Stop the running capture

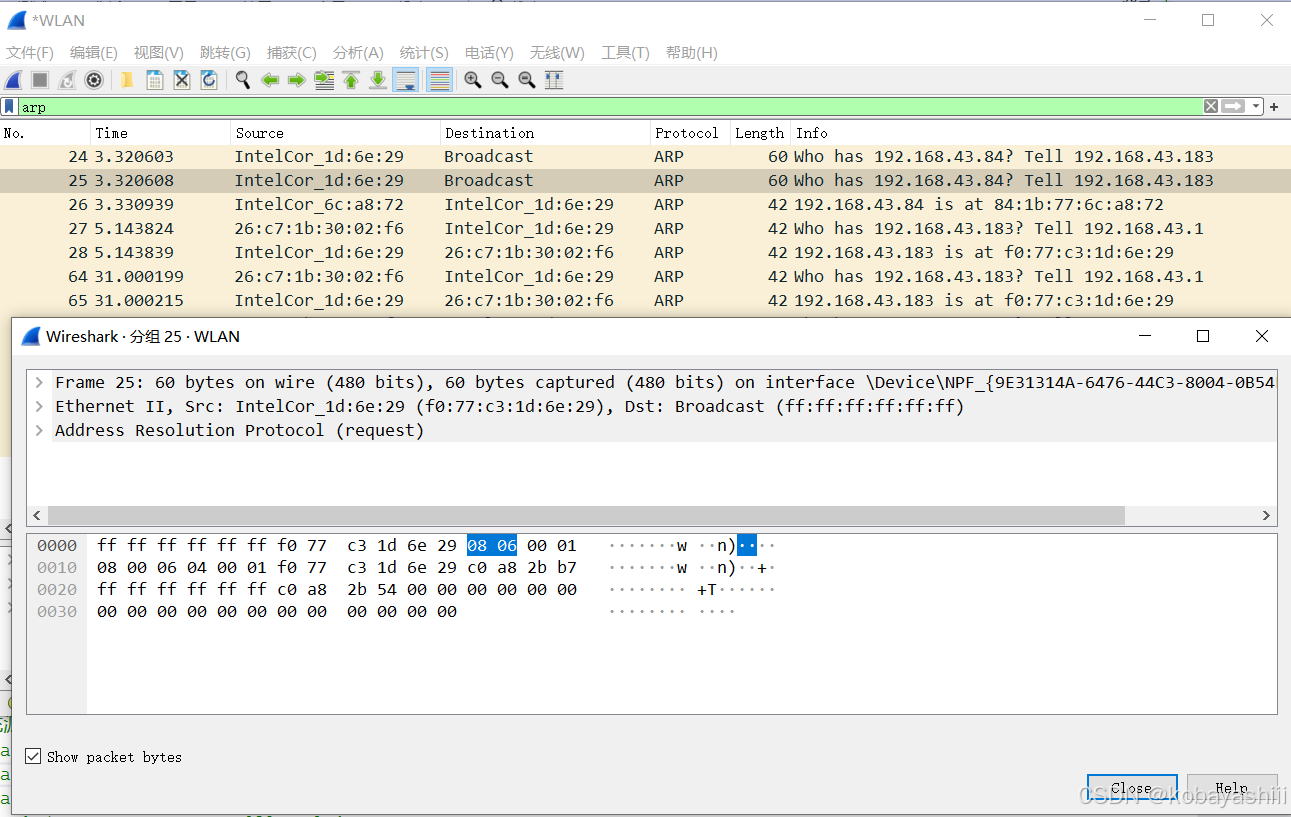40,80
